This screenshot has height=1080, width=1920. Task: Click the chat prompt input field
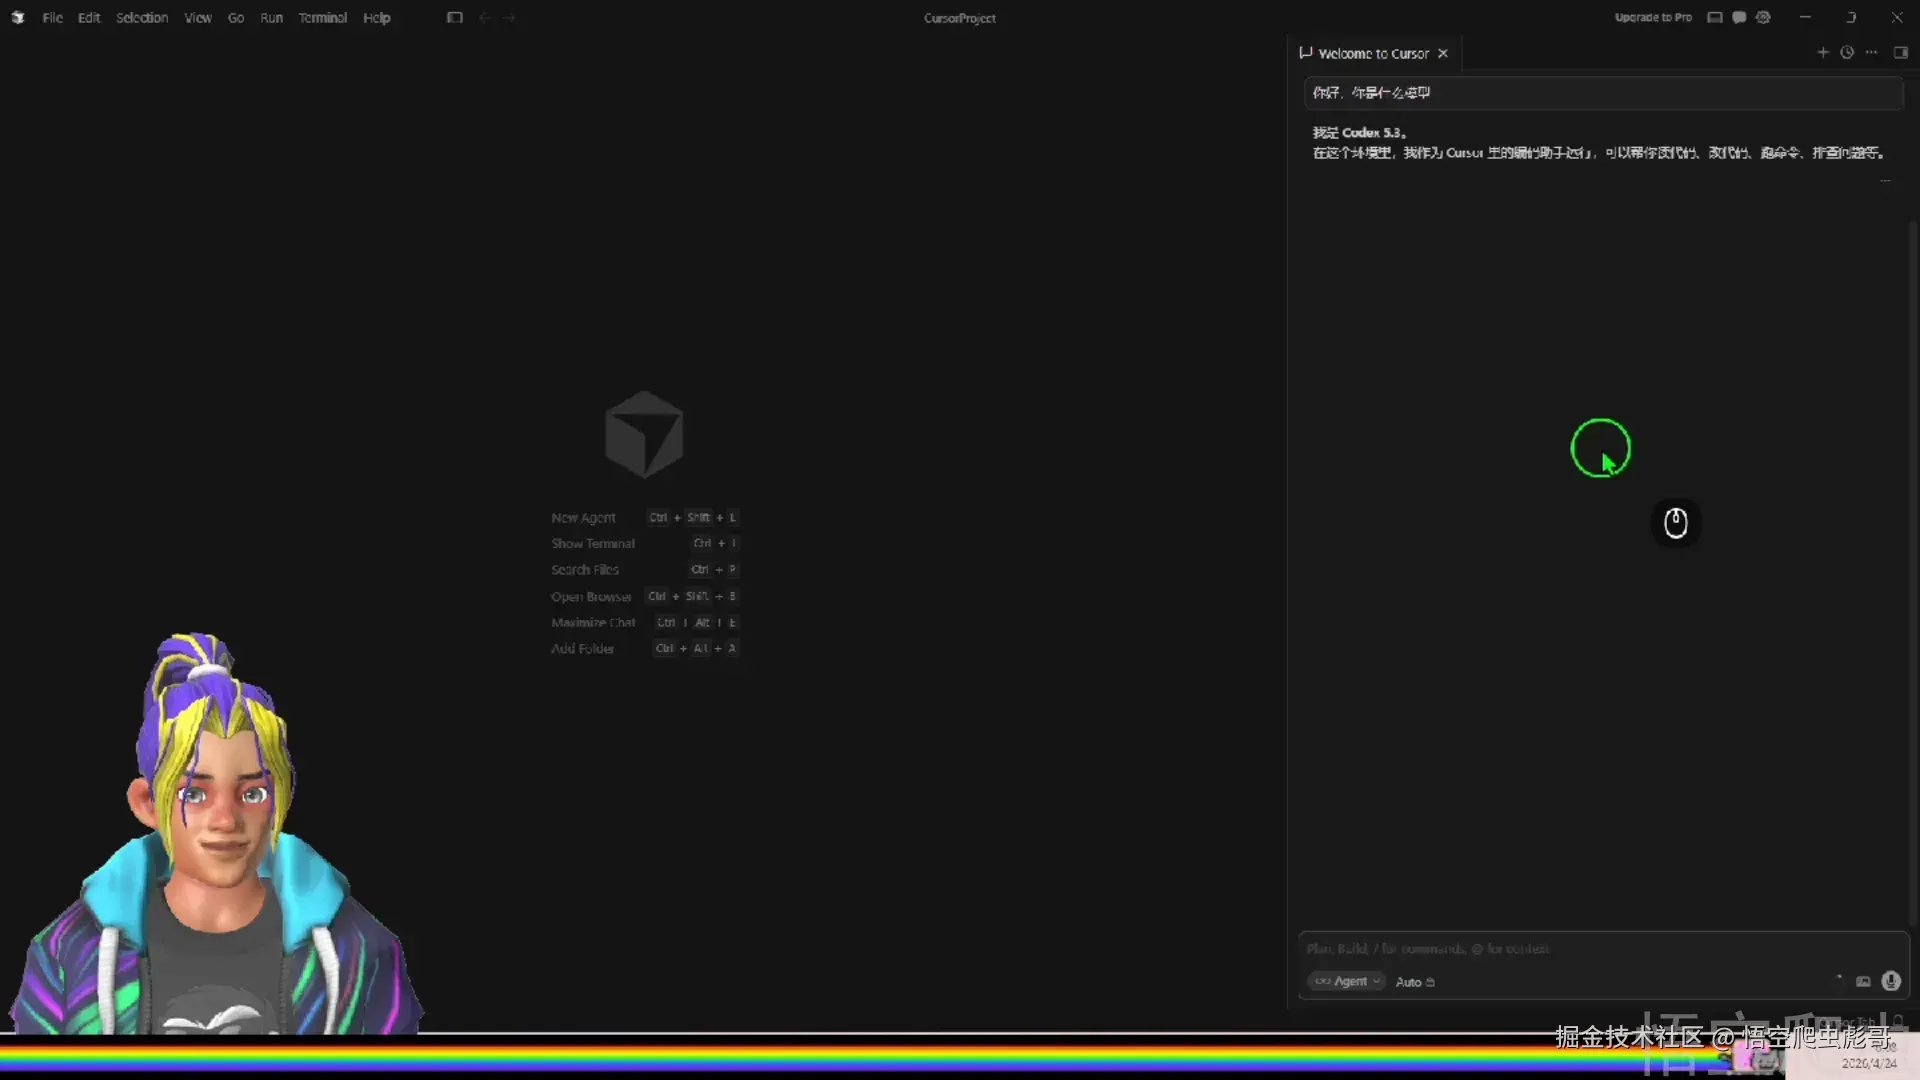1603,948
